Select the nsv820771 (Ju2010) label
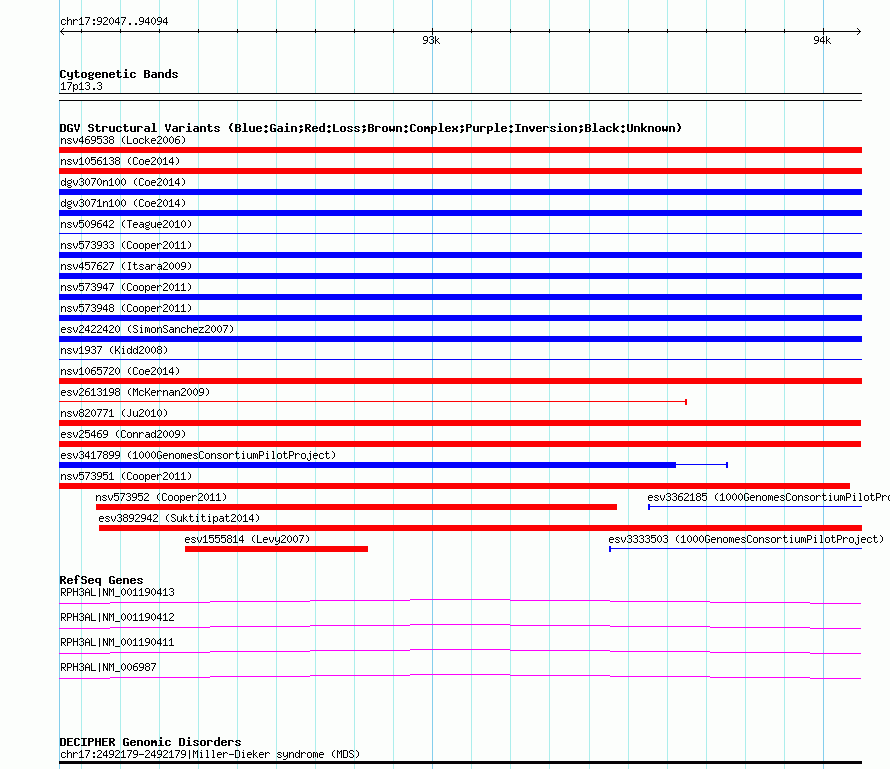 (114, 413)
